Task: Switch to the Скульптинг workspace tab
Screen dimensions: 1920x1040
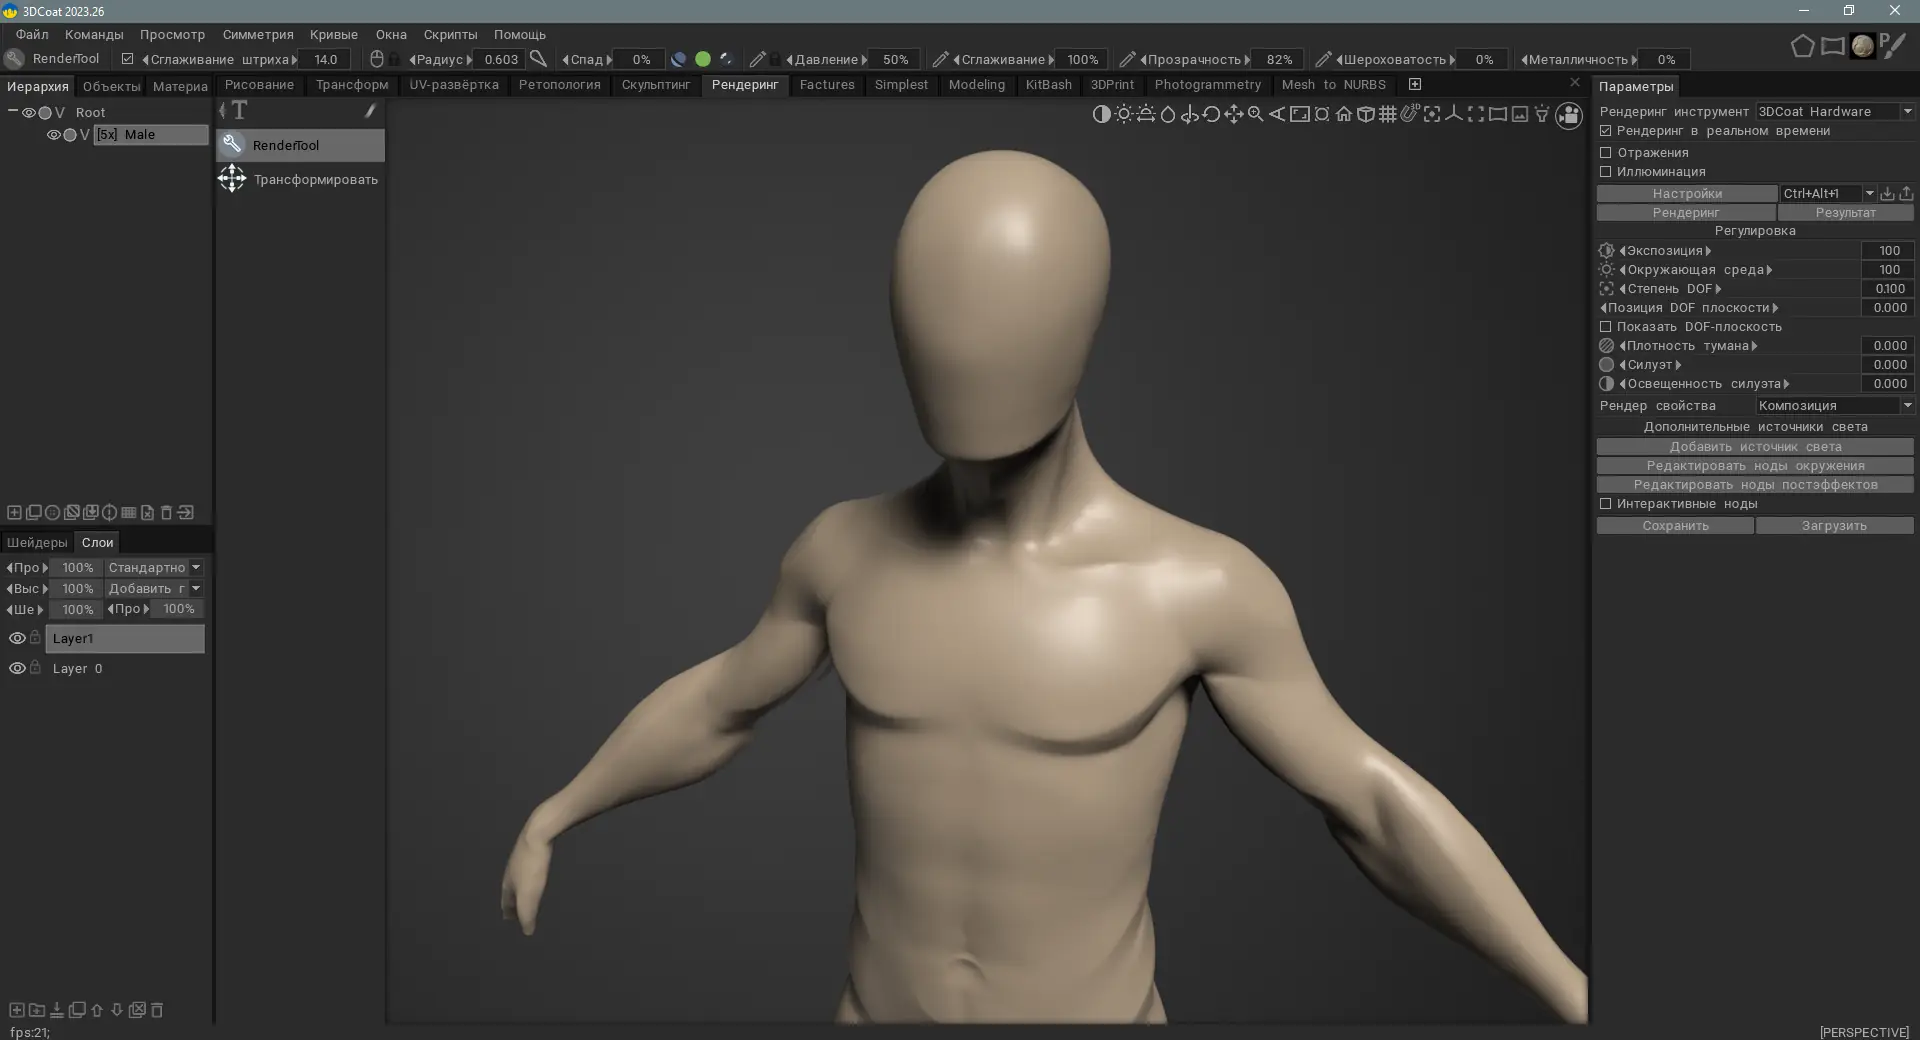Action: tap(656, 85)
